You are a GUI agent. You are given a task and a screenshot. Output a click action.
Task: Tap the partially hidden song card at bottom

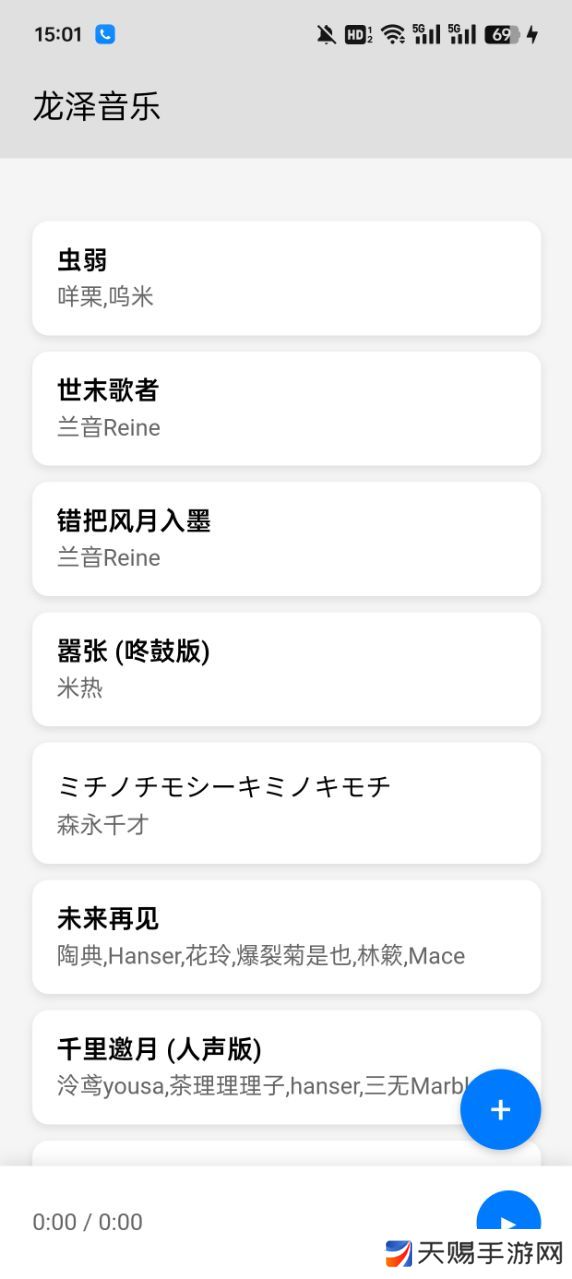[287, 1154]
